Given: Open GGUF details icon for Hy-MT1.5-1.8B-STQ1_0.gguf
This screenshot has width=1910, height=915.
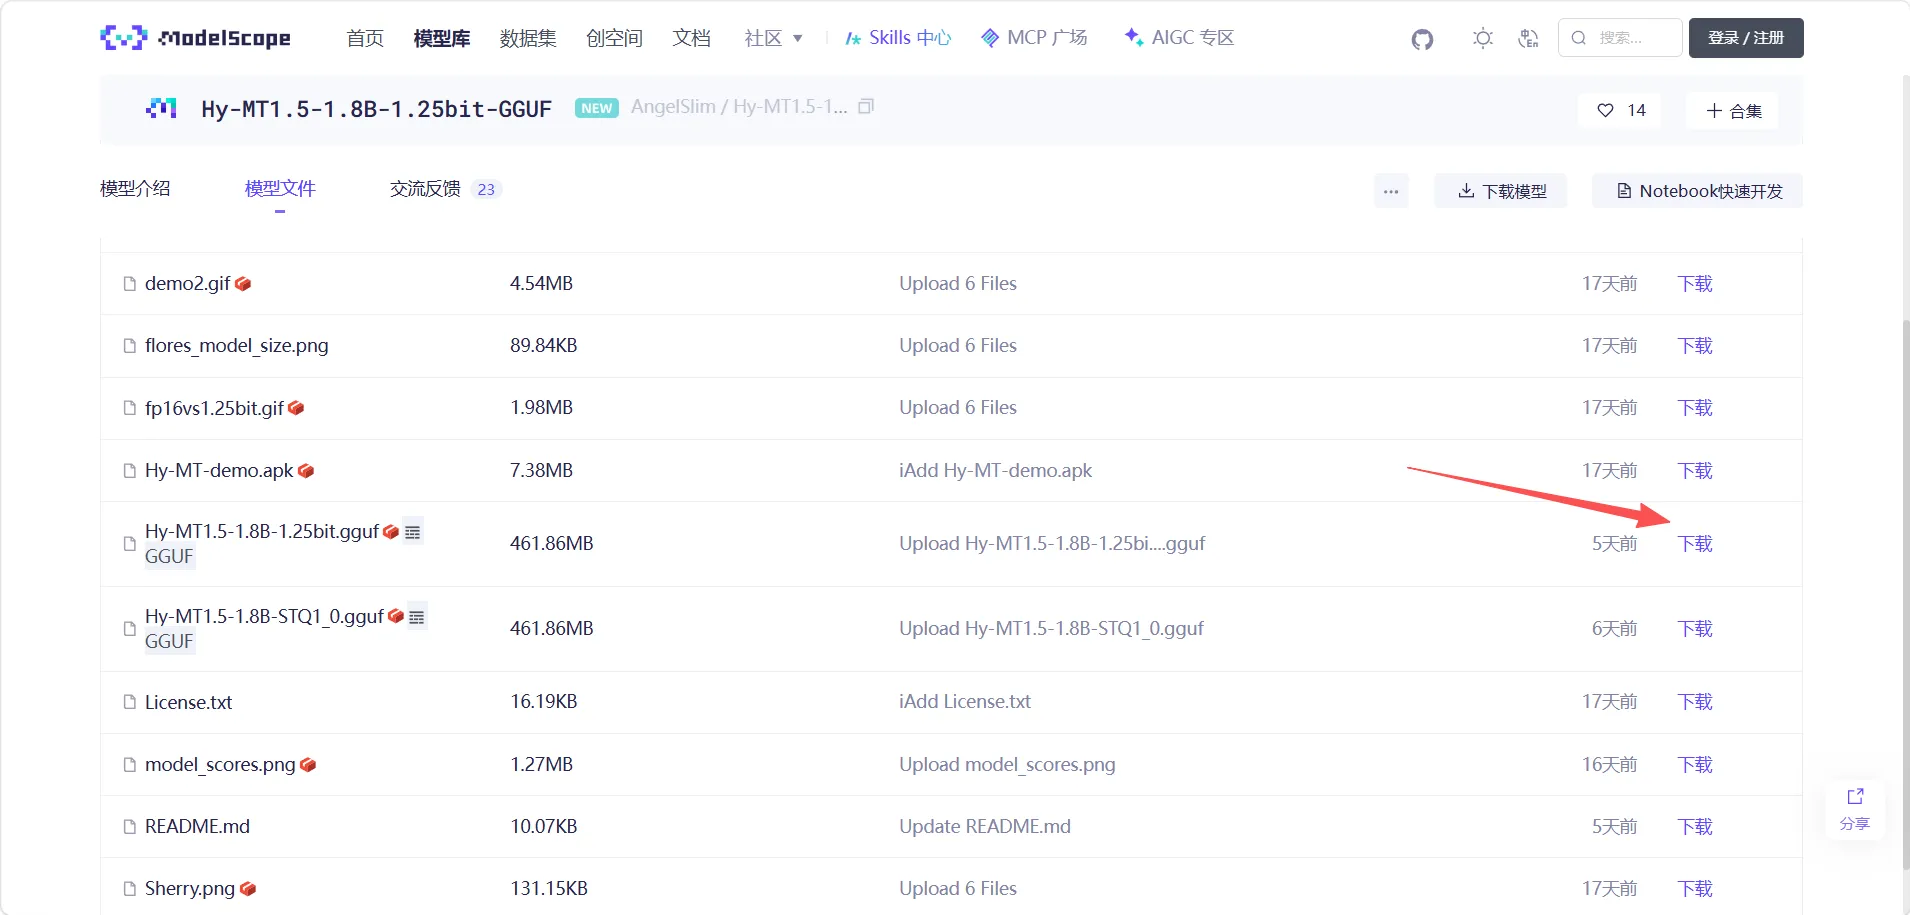Looking at the screenshot, I should click(x=417, y=617).
